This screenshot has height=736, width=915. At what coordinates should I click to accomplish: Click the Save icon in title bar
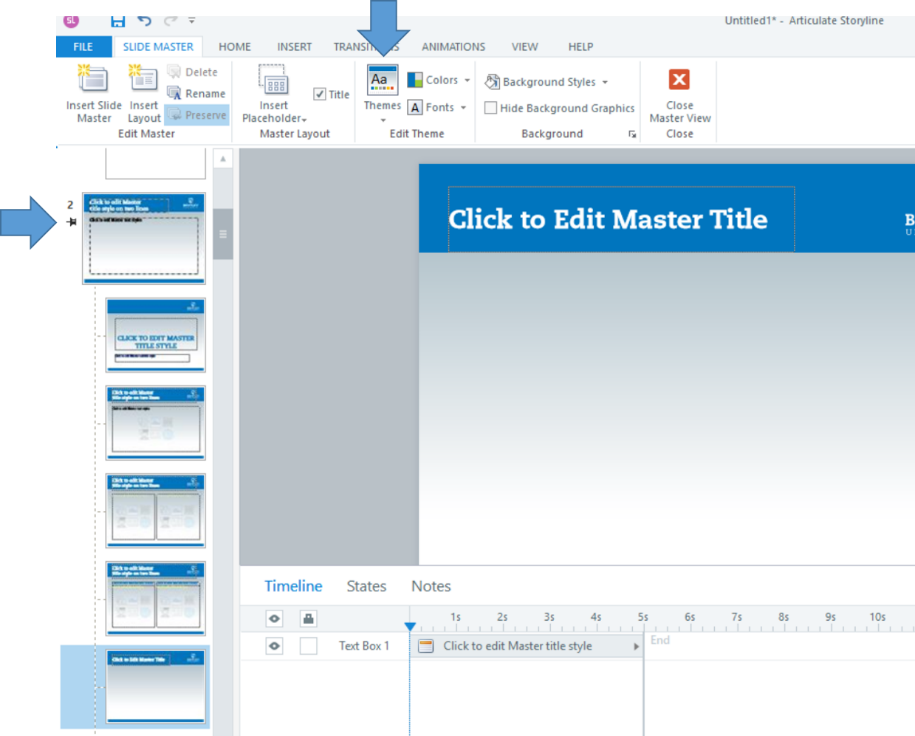pos(118,21)
